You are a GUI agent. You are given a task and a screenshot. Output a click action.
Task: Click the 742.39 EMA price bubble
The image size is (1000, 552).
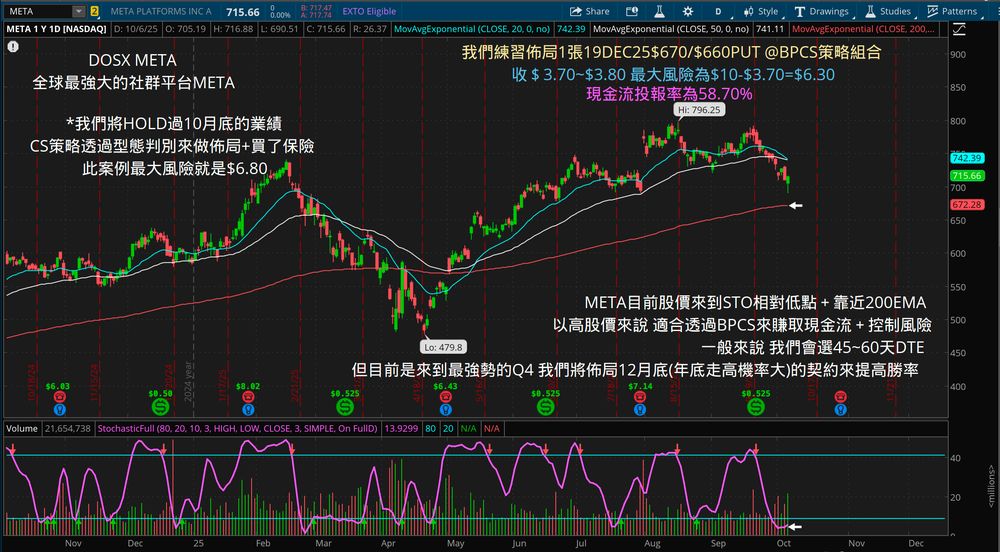coord(966,158)
